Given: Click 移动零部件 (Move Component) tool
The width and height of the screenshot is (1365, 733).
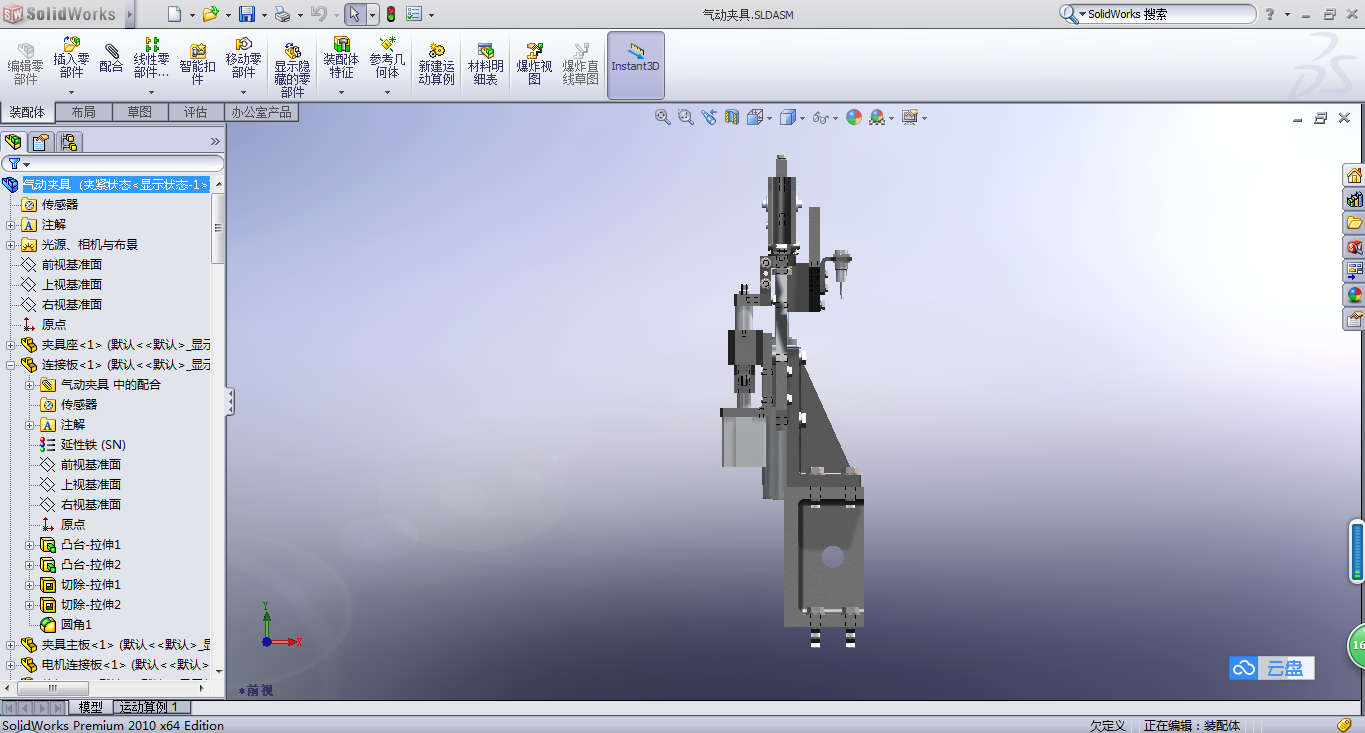Looking at the screenshot, I should (243, 59).
